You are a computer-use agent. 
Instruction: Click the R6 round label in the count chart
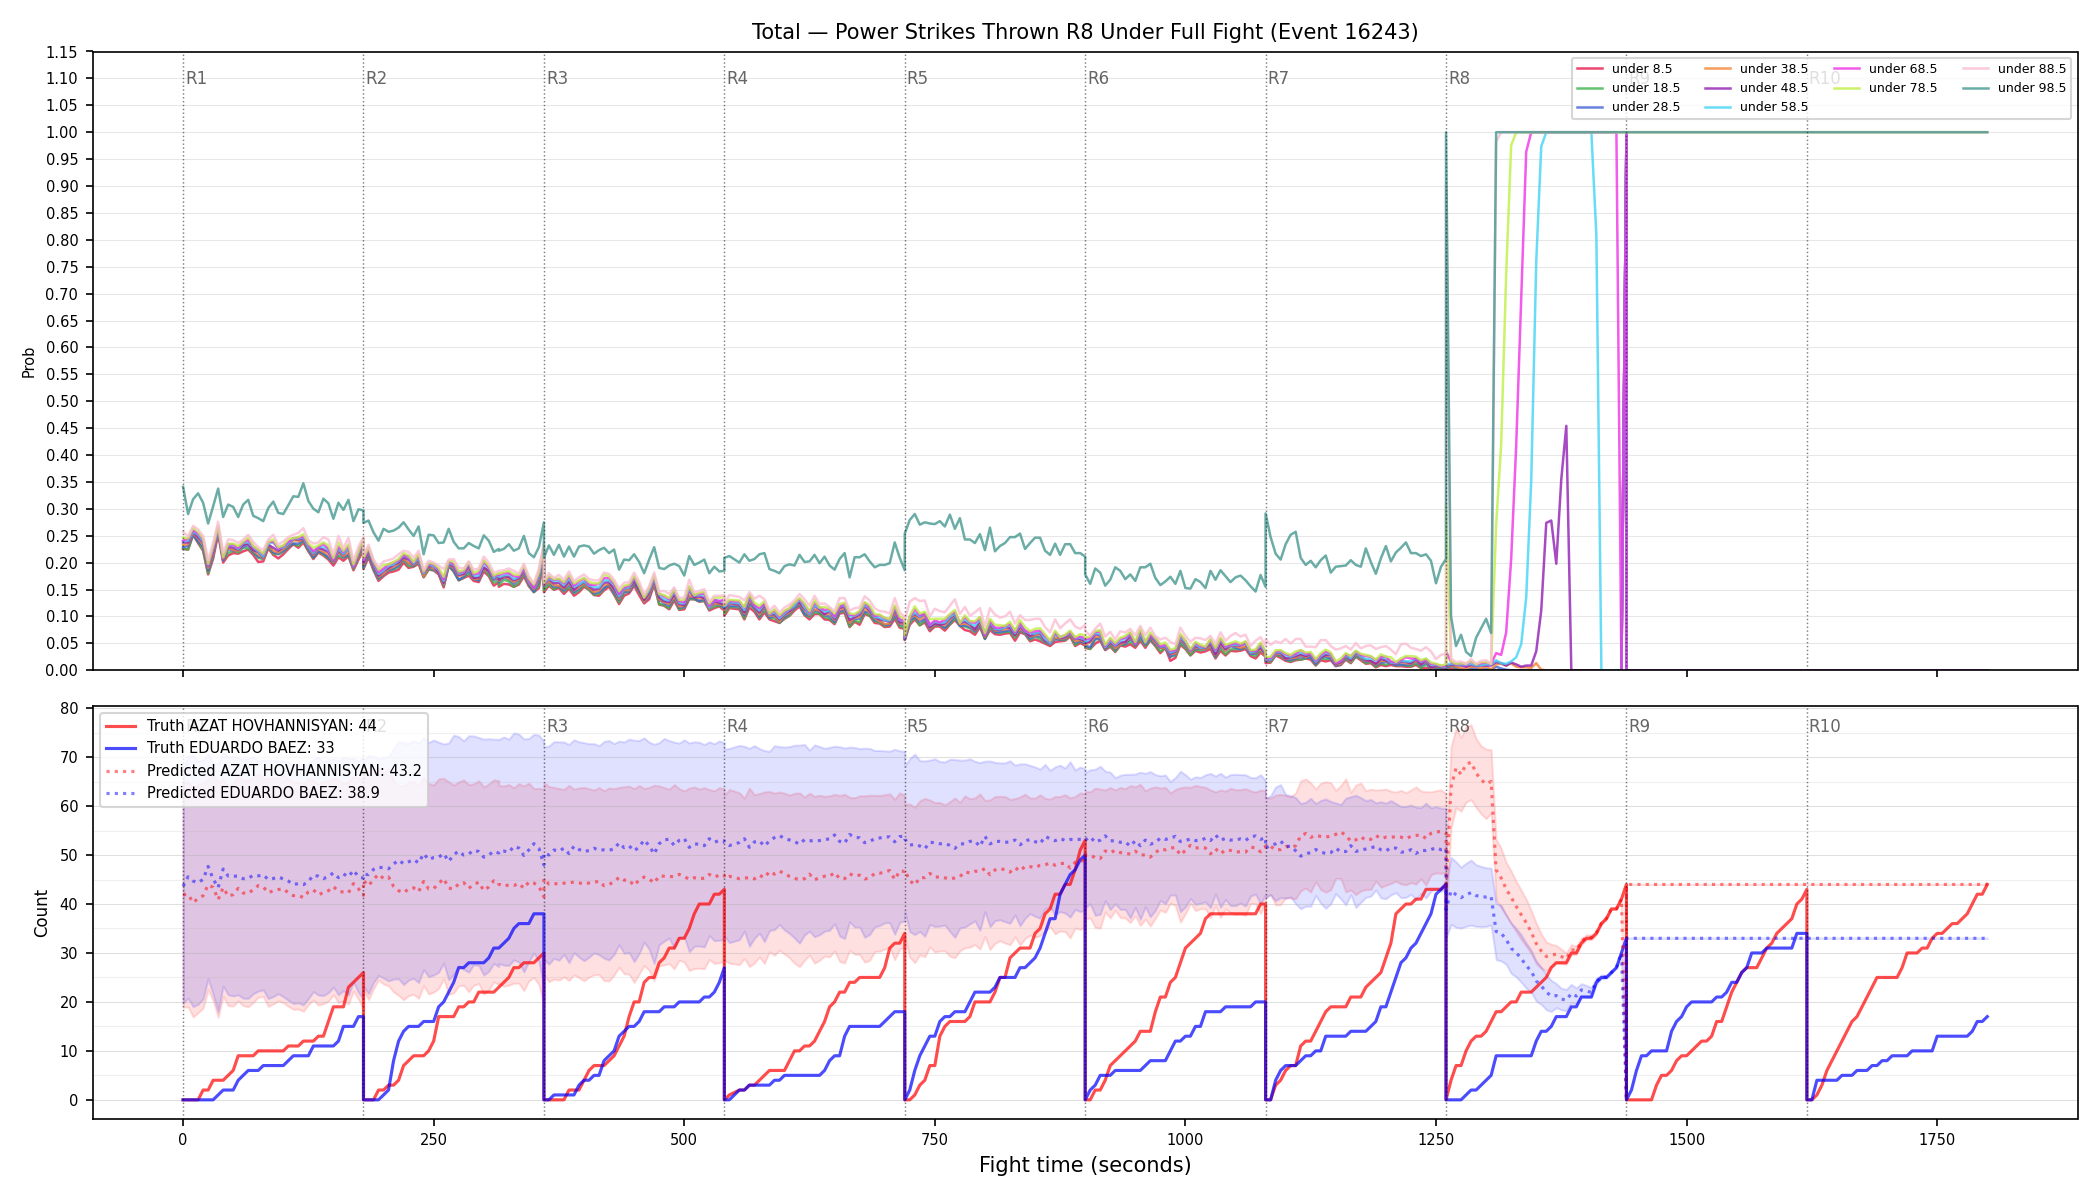(1098, 726)
